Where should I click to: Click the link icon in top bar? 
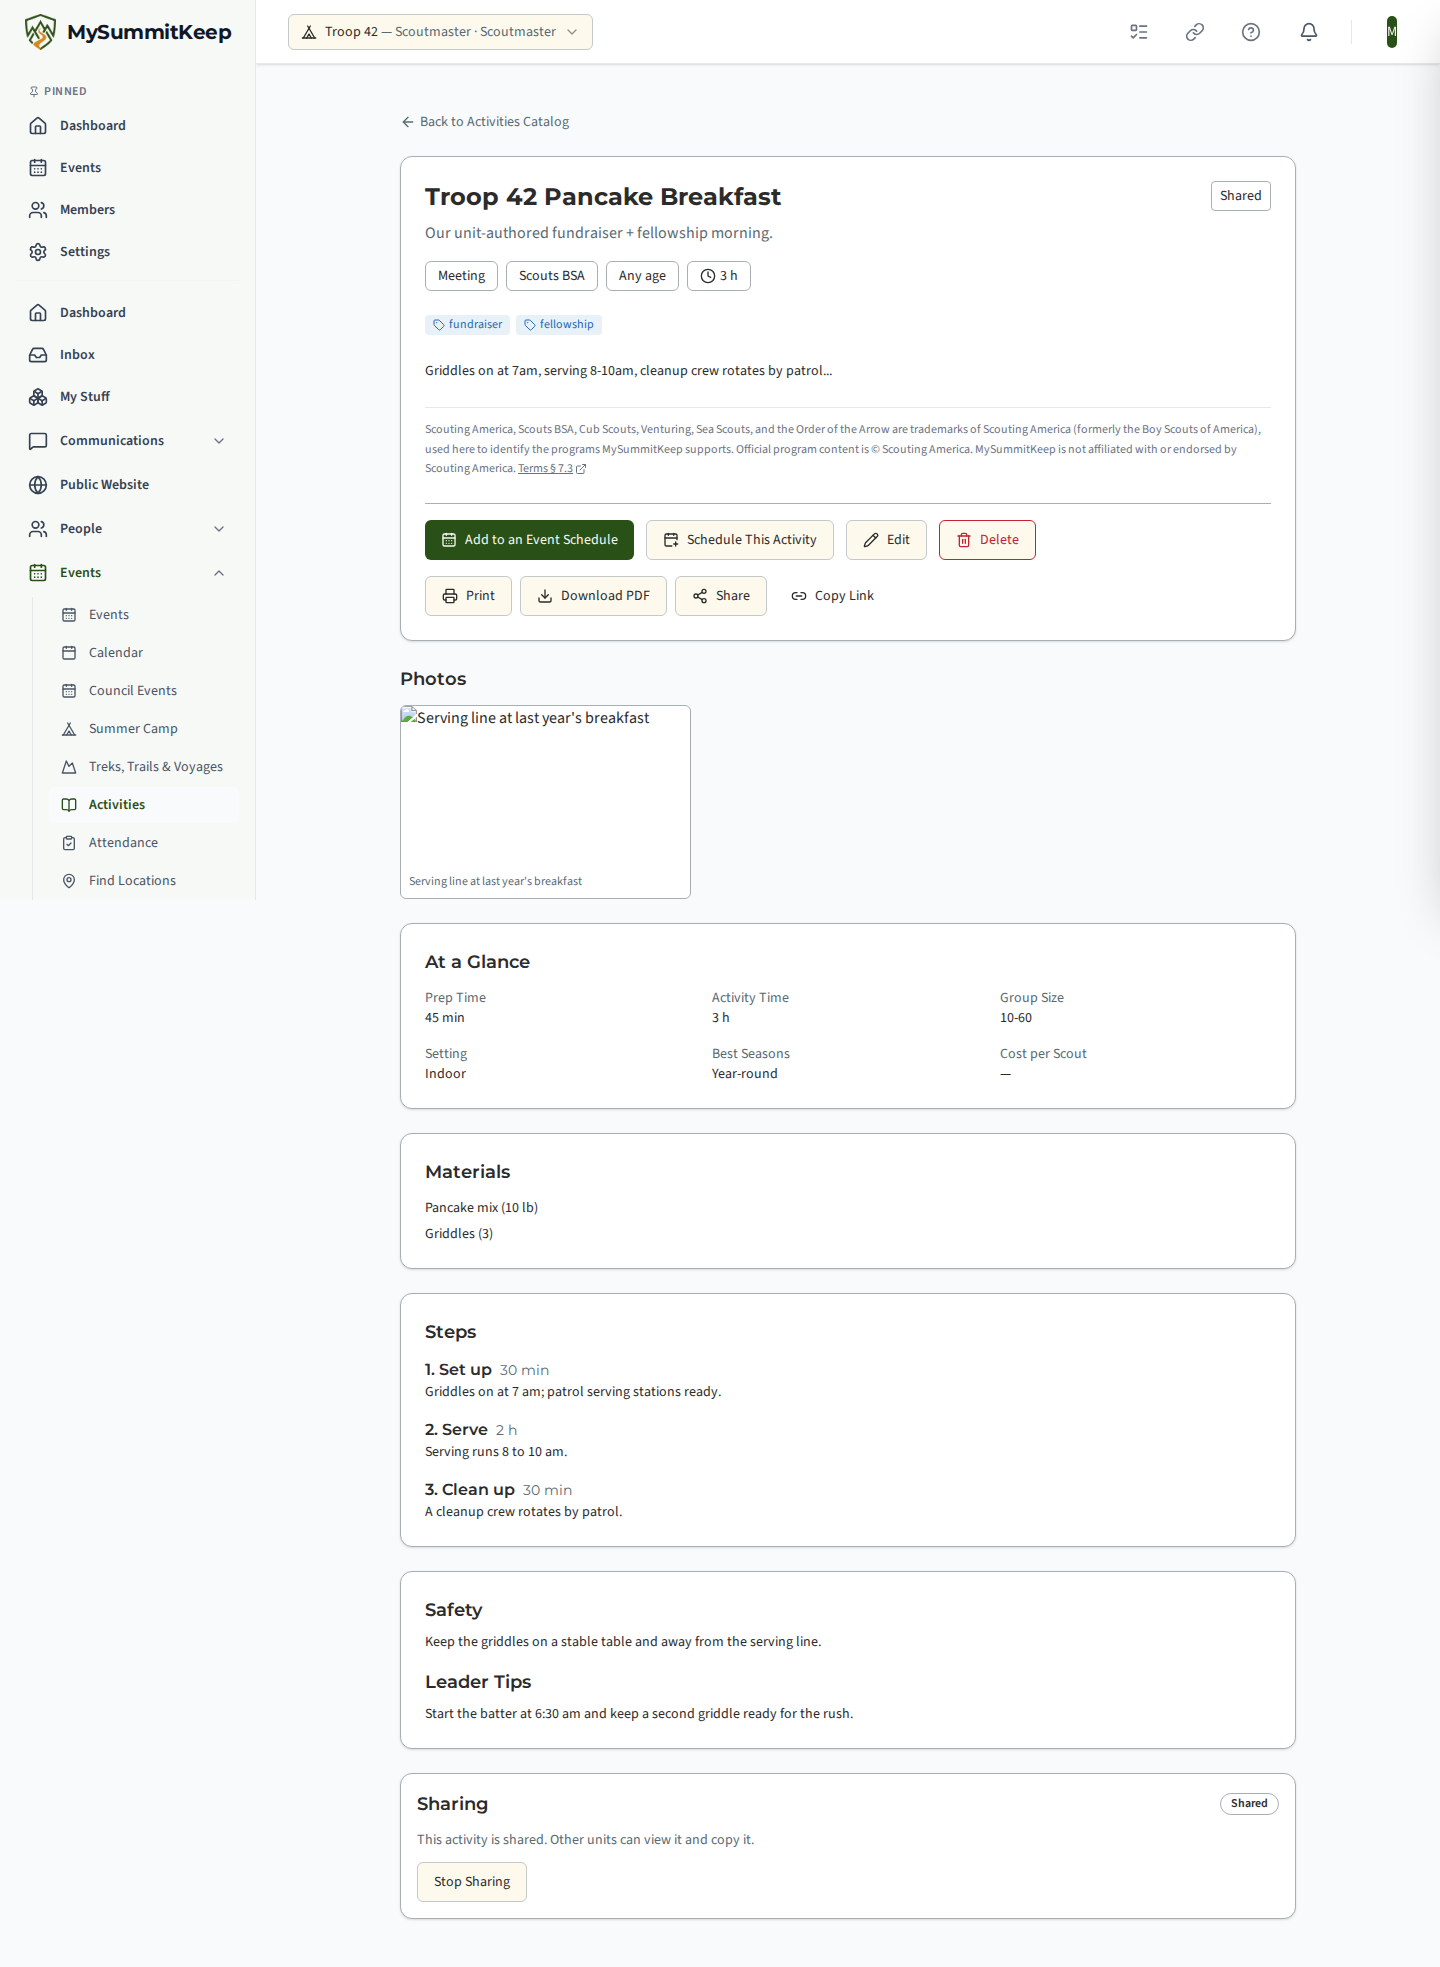pos(1195,32)
